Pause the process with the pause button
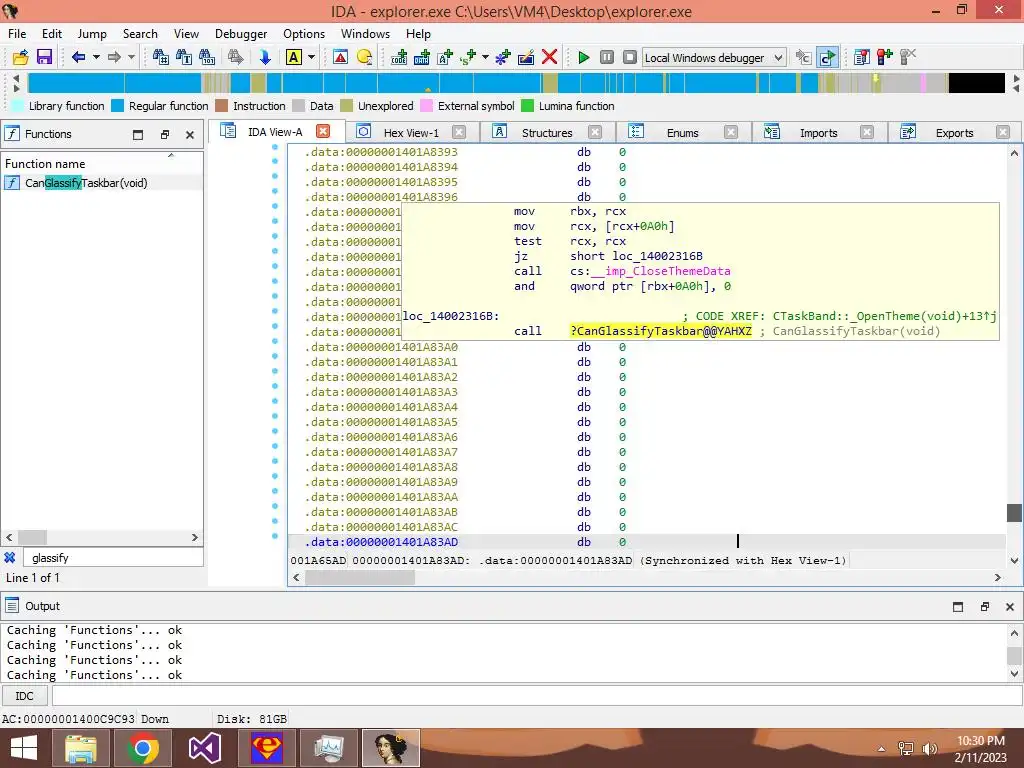1024x768 pixels. click(607, 57)
